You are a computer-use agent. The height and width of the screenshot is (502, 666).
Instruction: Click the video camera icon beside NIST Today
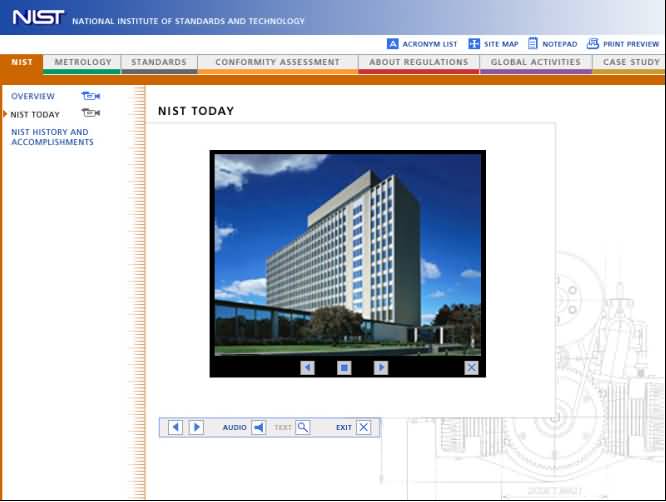91,114
